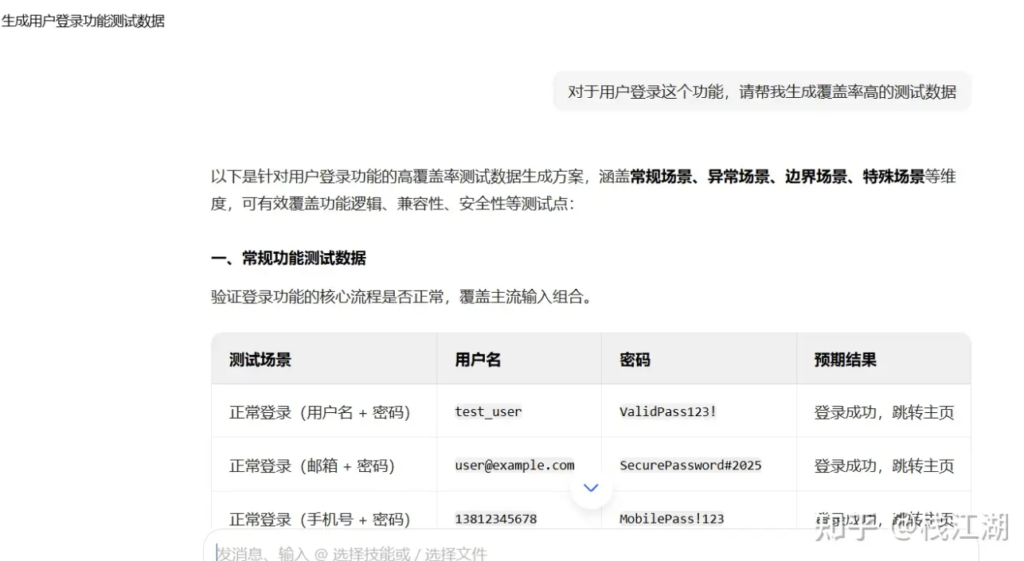Image resolution: width=1024 pixels, height=561 pixels.
Task: Click the MobilePass!123 password cell
Action: 671,519
